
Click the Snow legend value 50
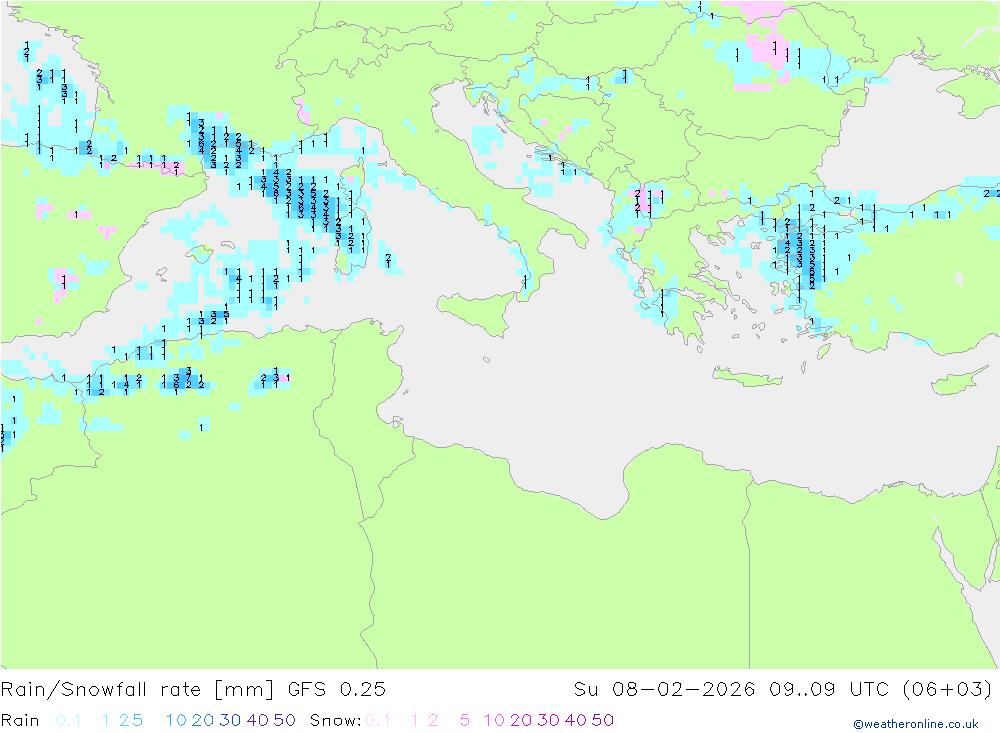(603, 720)
